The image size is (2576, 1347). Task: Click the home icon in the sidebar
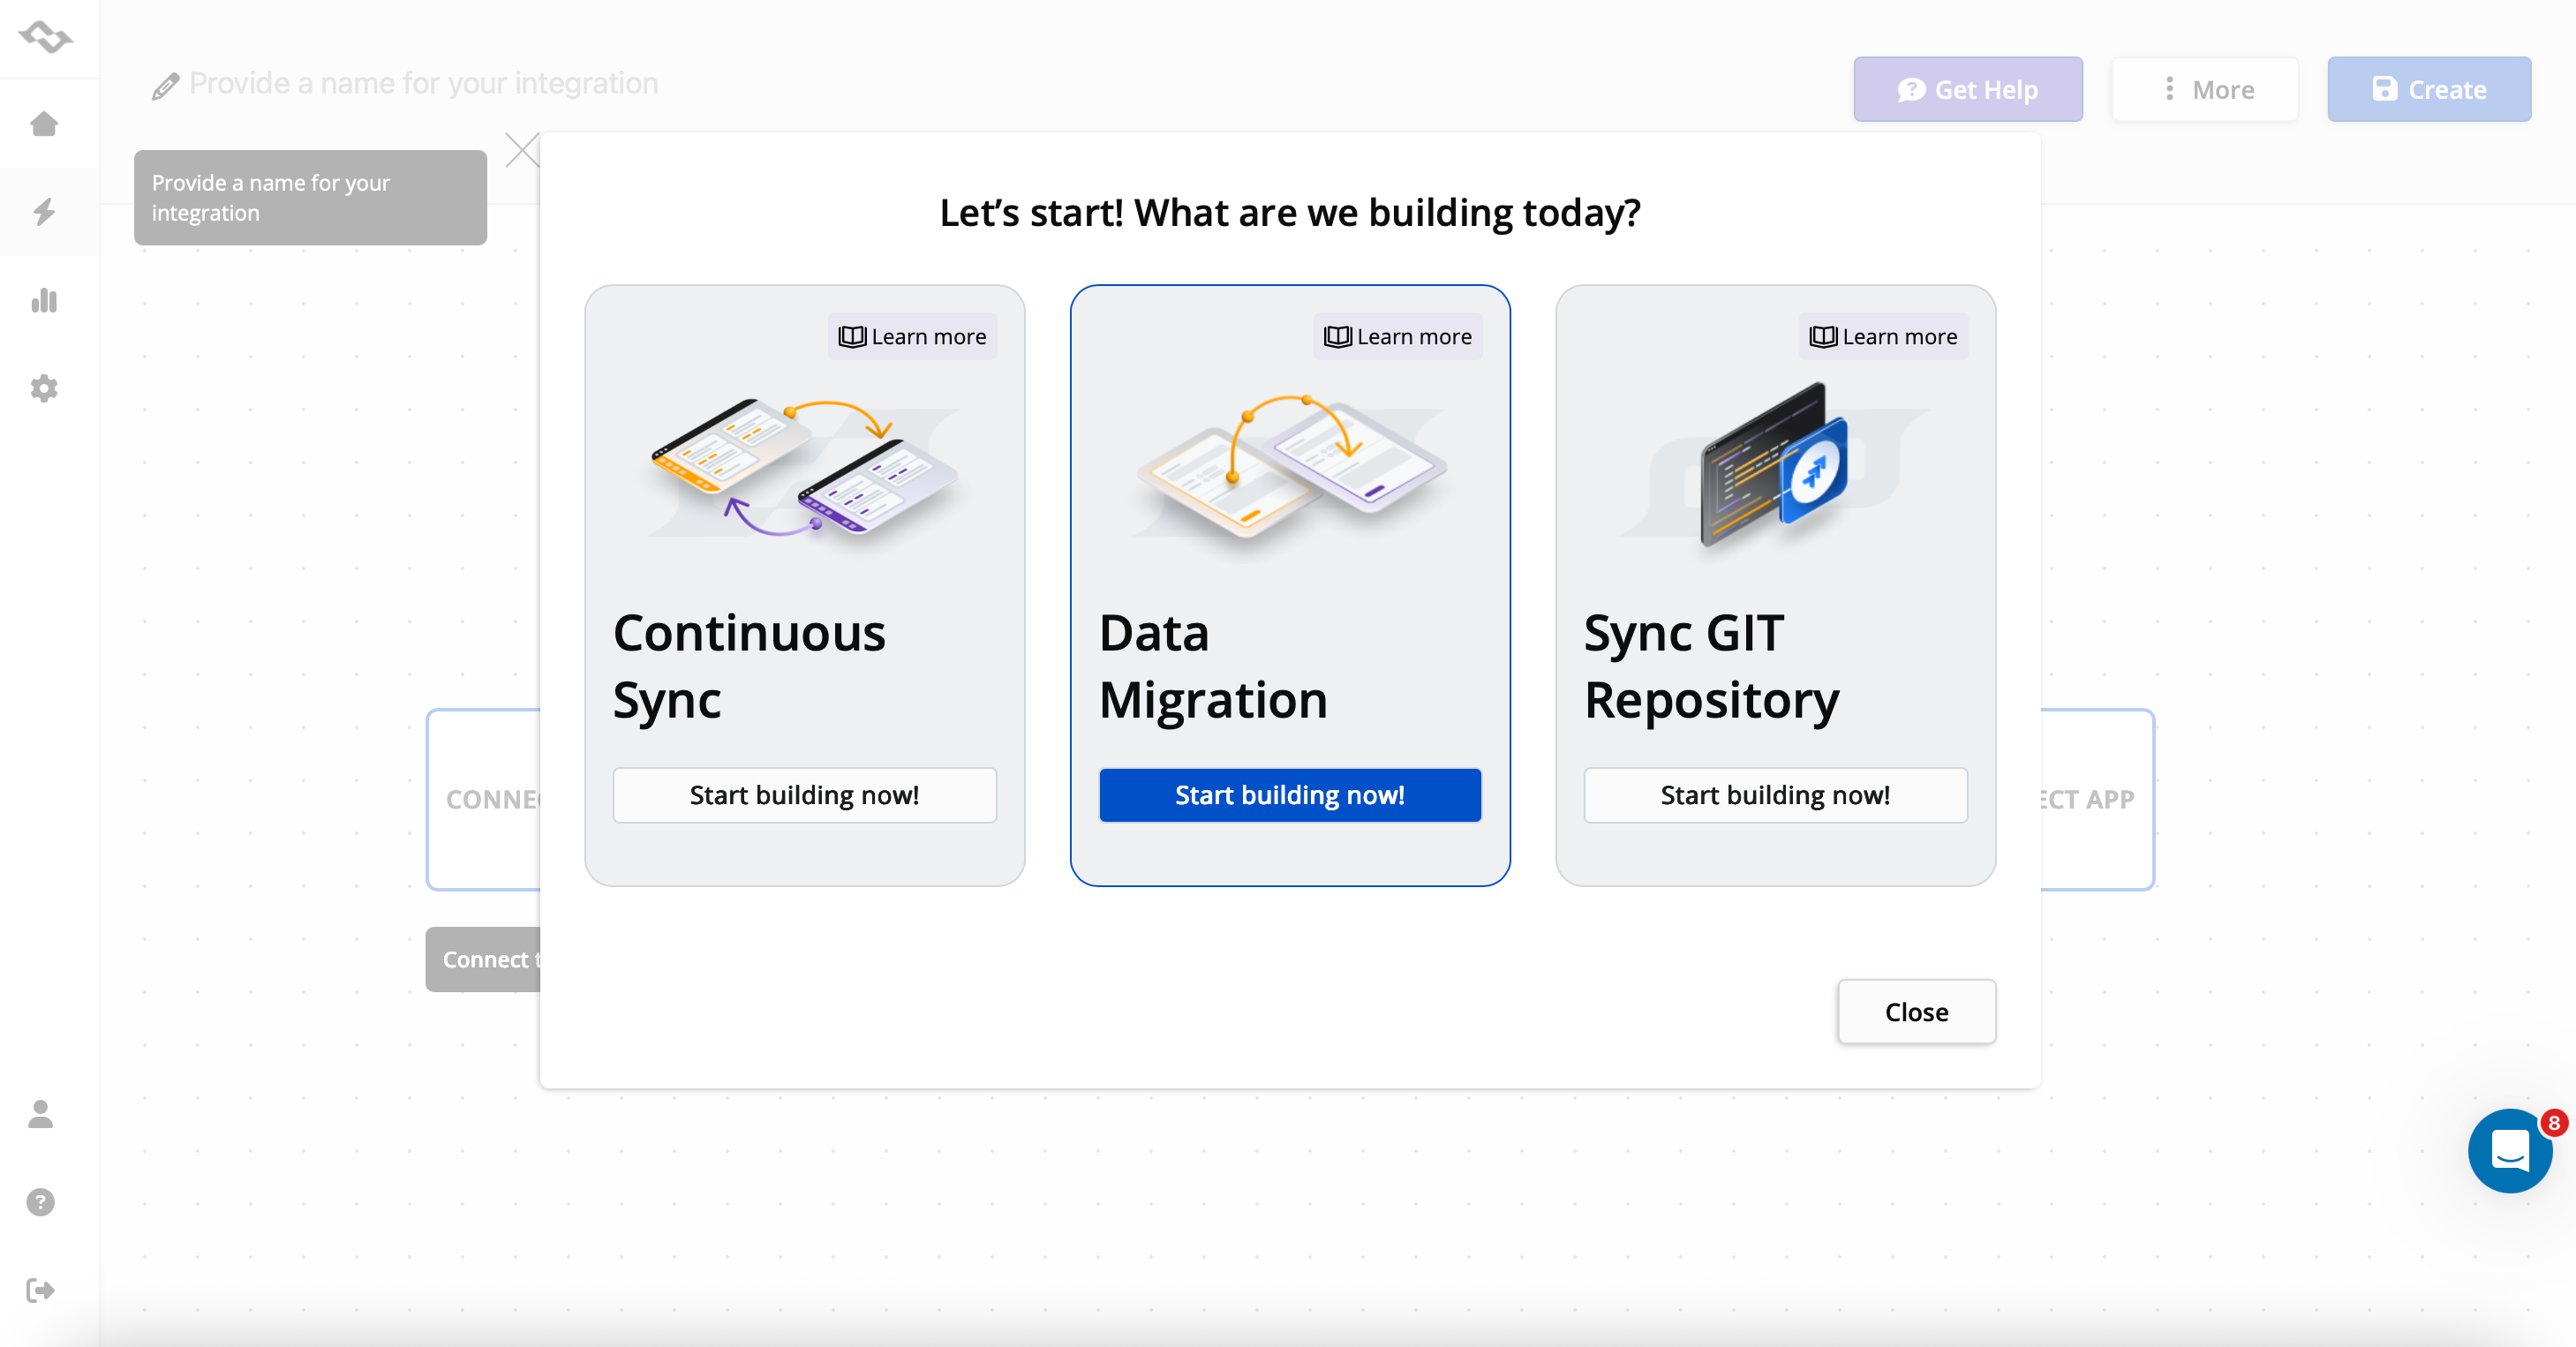point(44,124)
